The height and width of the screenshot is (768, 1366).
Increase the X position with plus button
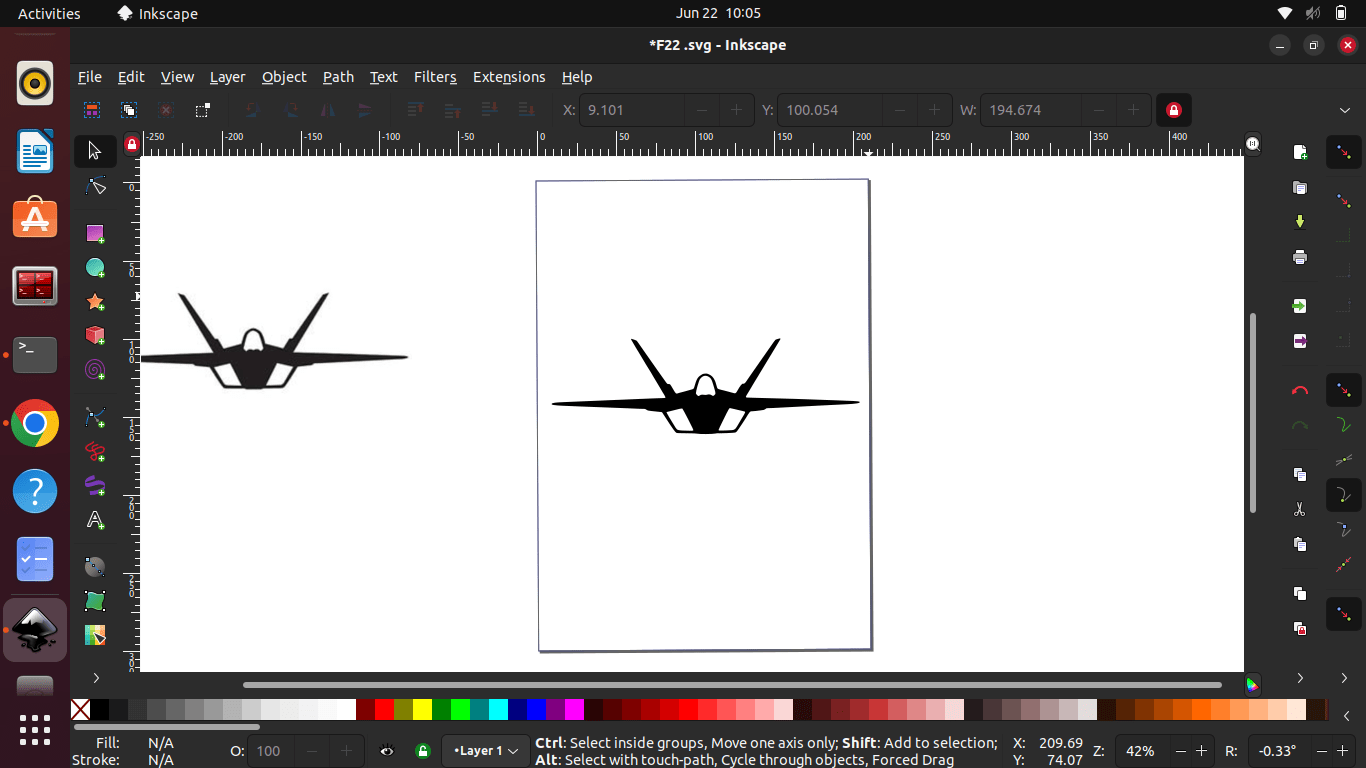pyautogui.click(x=737, y=110)
